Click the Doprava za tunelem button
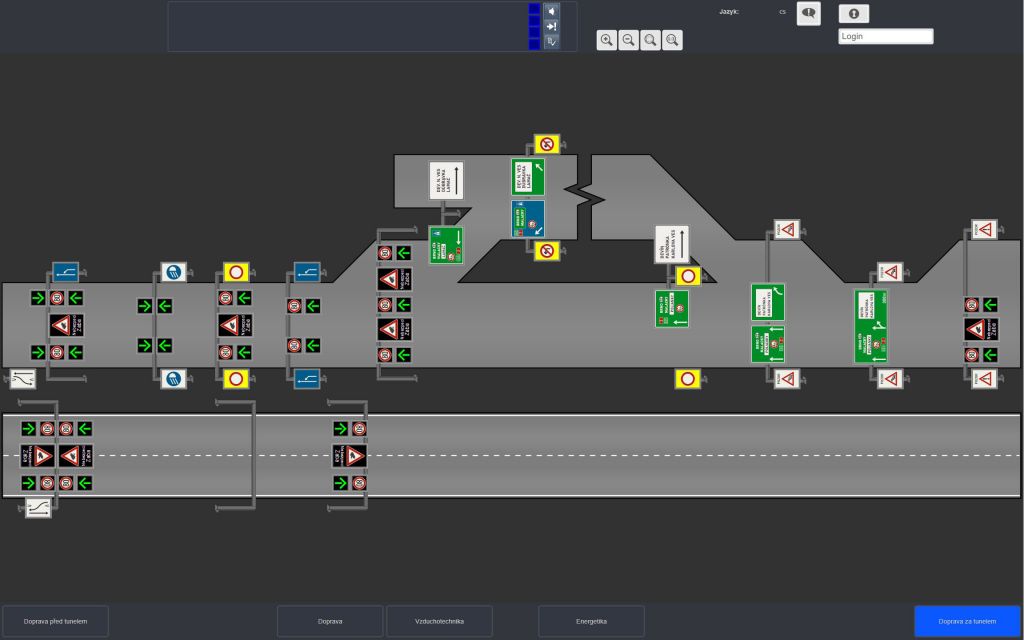Screen dimensions: 1024x640 tap(967, 621)
